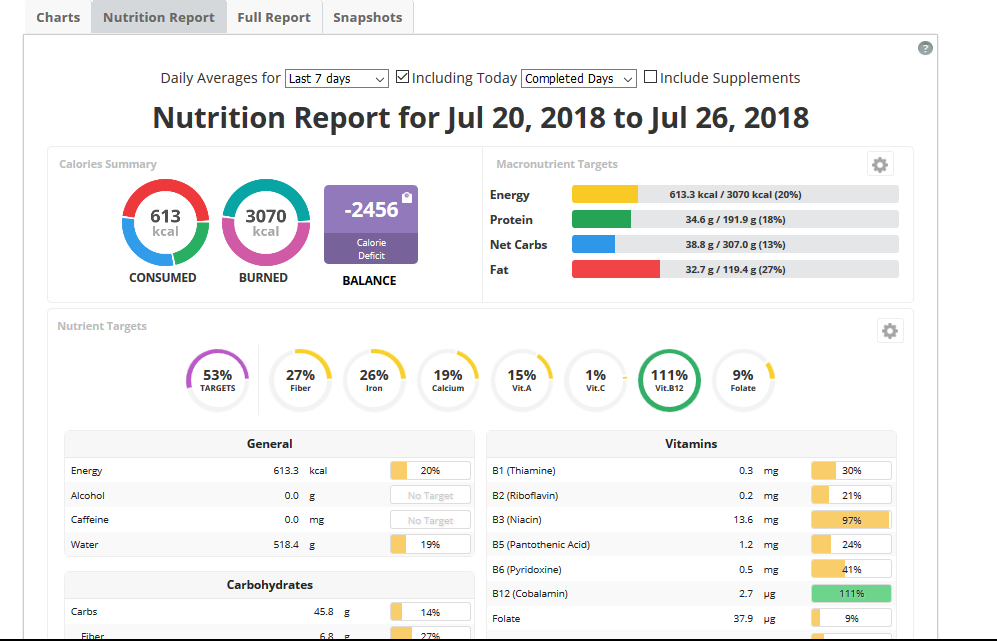Uncheck the Including Today checkbox
The image size is (997, 641).
pos(402,77)
